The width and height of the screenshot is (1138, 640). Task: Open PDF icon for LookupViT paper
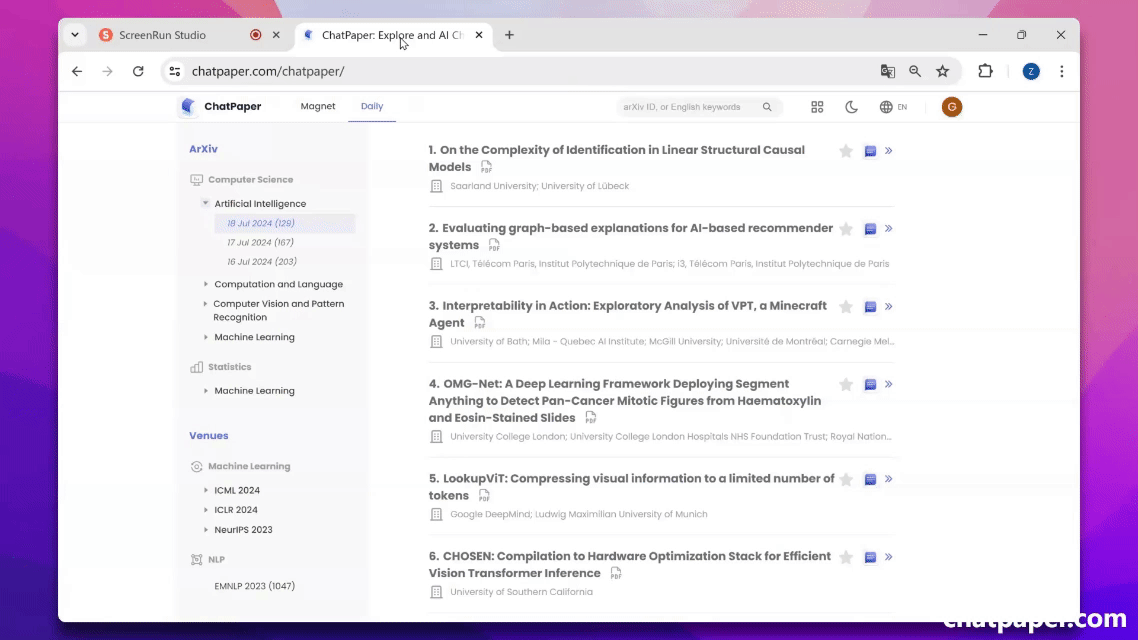[484, 496]
